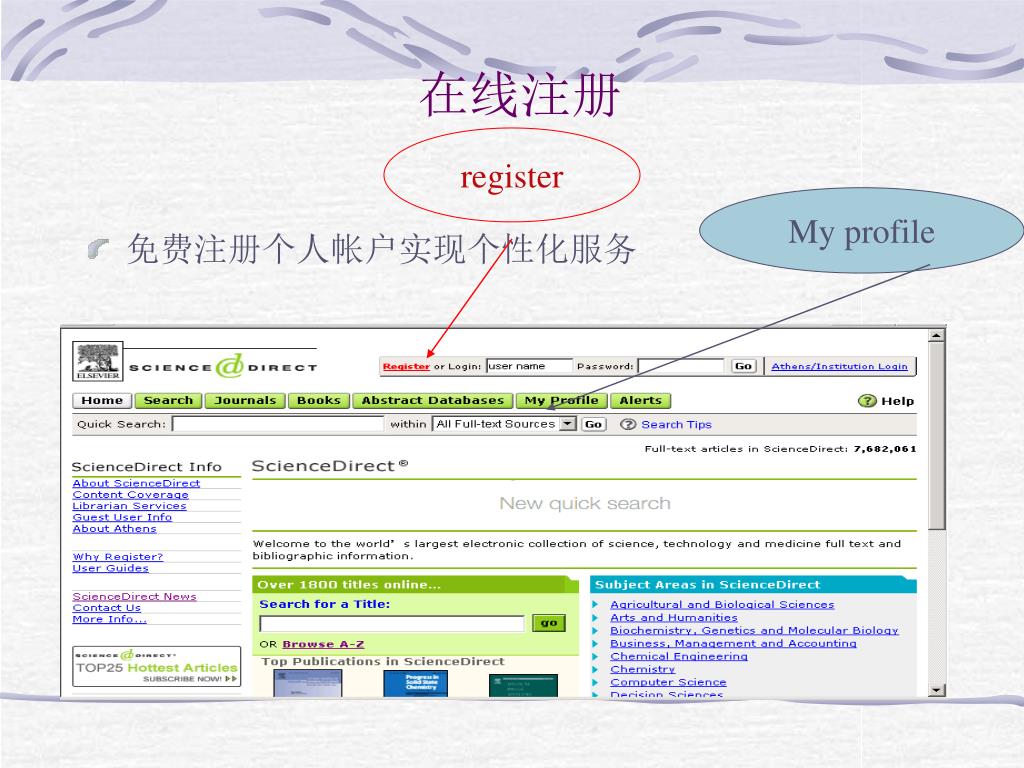
Task: Click the Register link
Action: [x=406, y=366]
